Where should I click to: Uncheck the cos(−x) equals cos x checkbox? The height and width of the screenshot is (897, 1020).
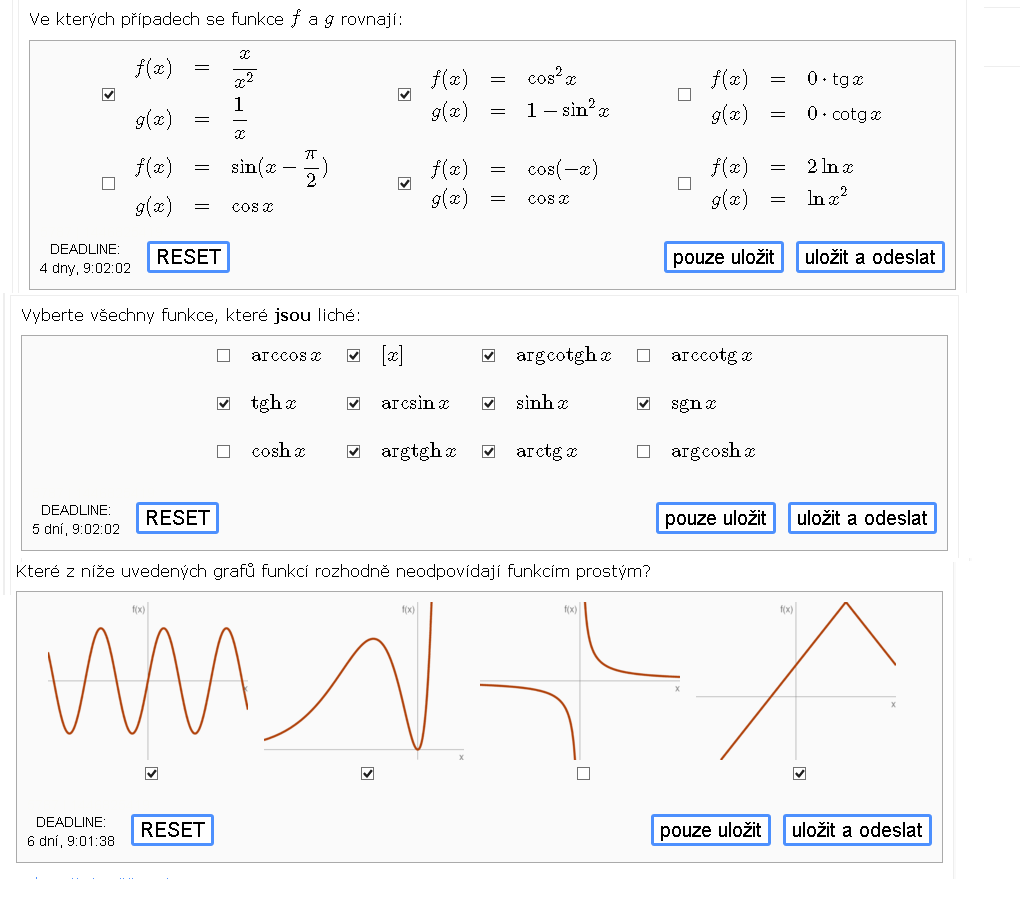click(405, 183)
